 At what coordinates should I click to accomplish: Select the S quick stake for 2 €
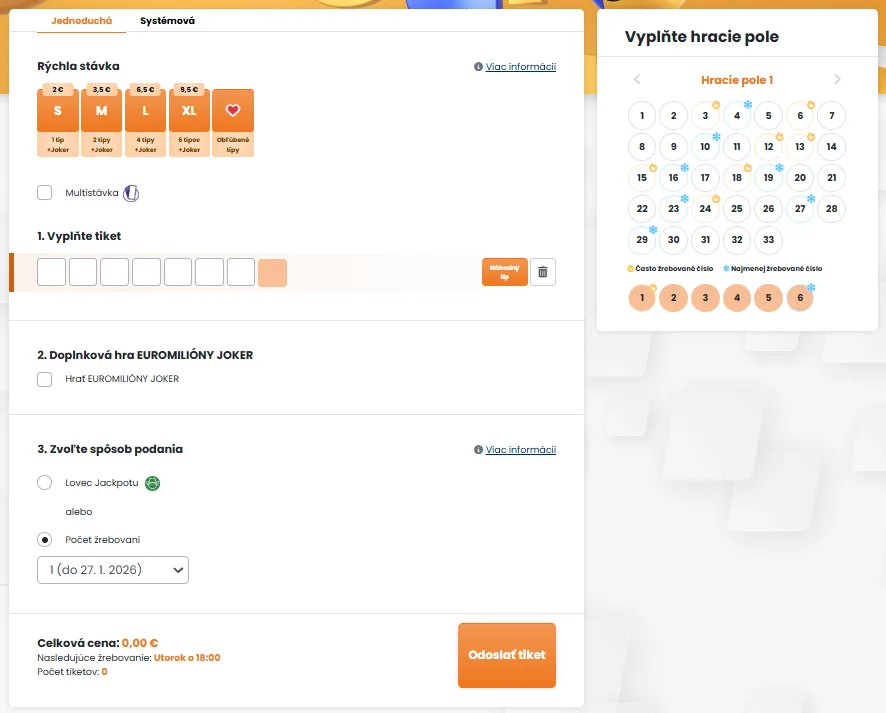[x=57, y=110]
